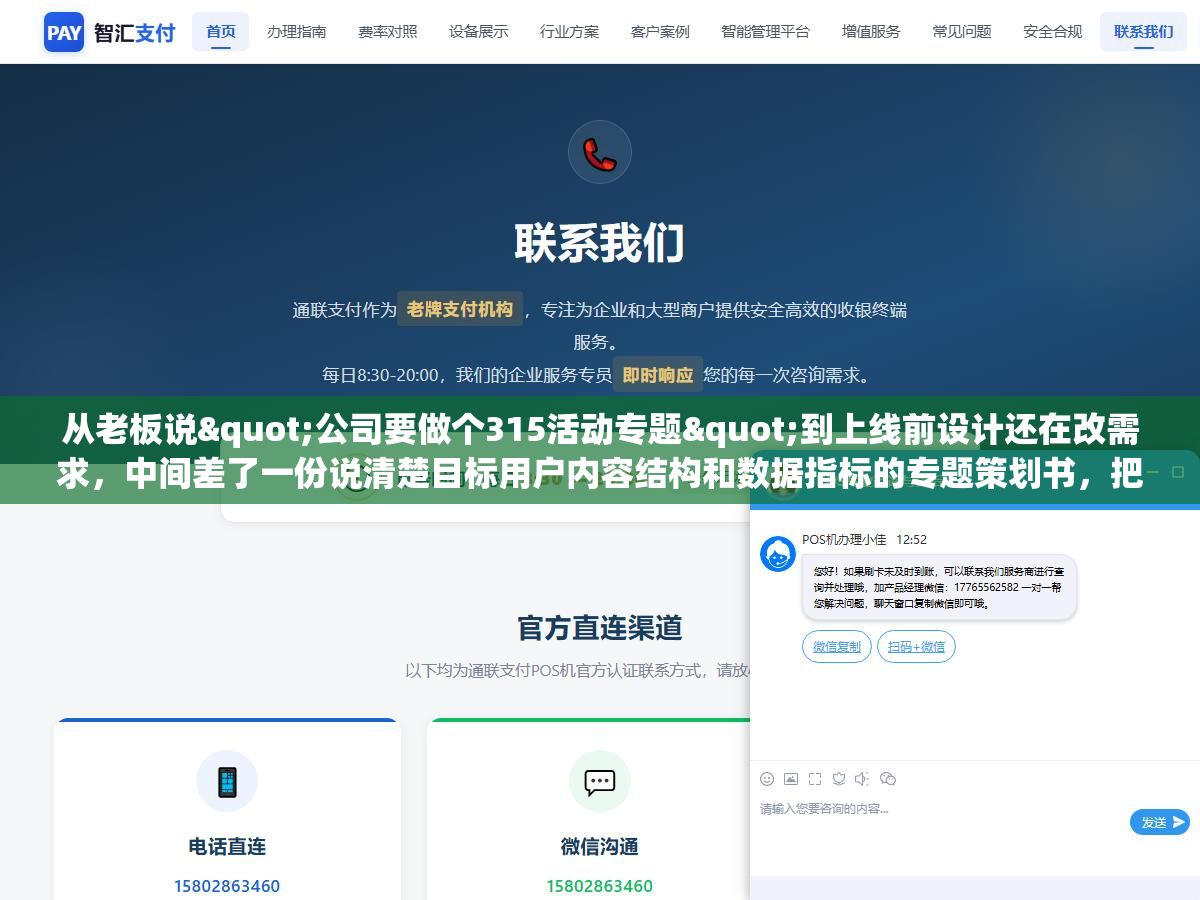Click the 官方直连渠道 section heading
This screenshot has height=900, width=1200.
coord(600,628)
